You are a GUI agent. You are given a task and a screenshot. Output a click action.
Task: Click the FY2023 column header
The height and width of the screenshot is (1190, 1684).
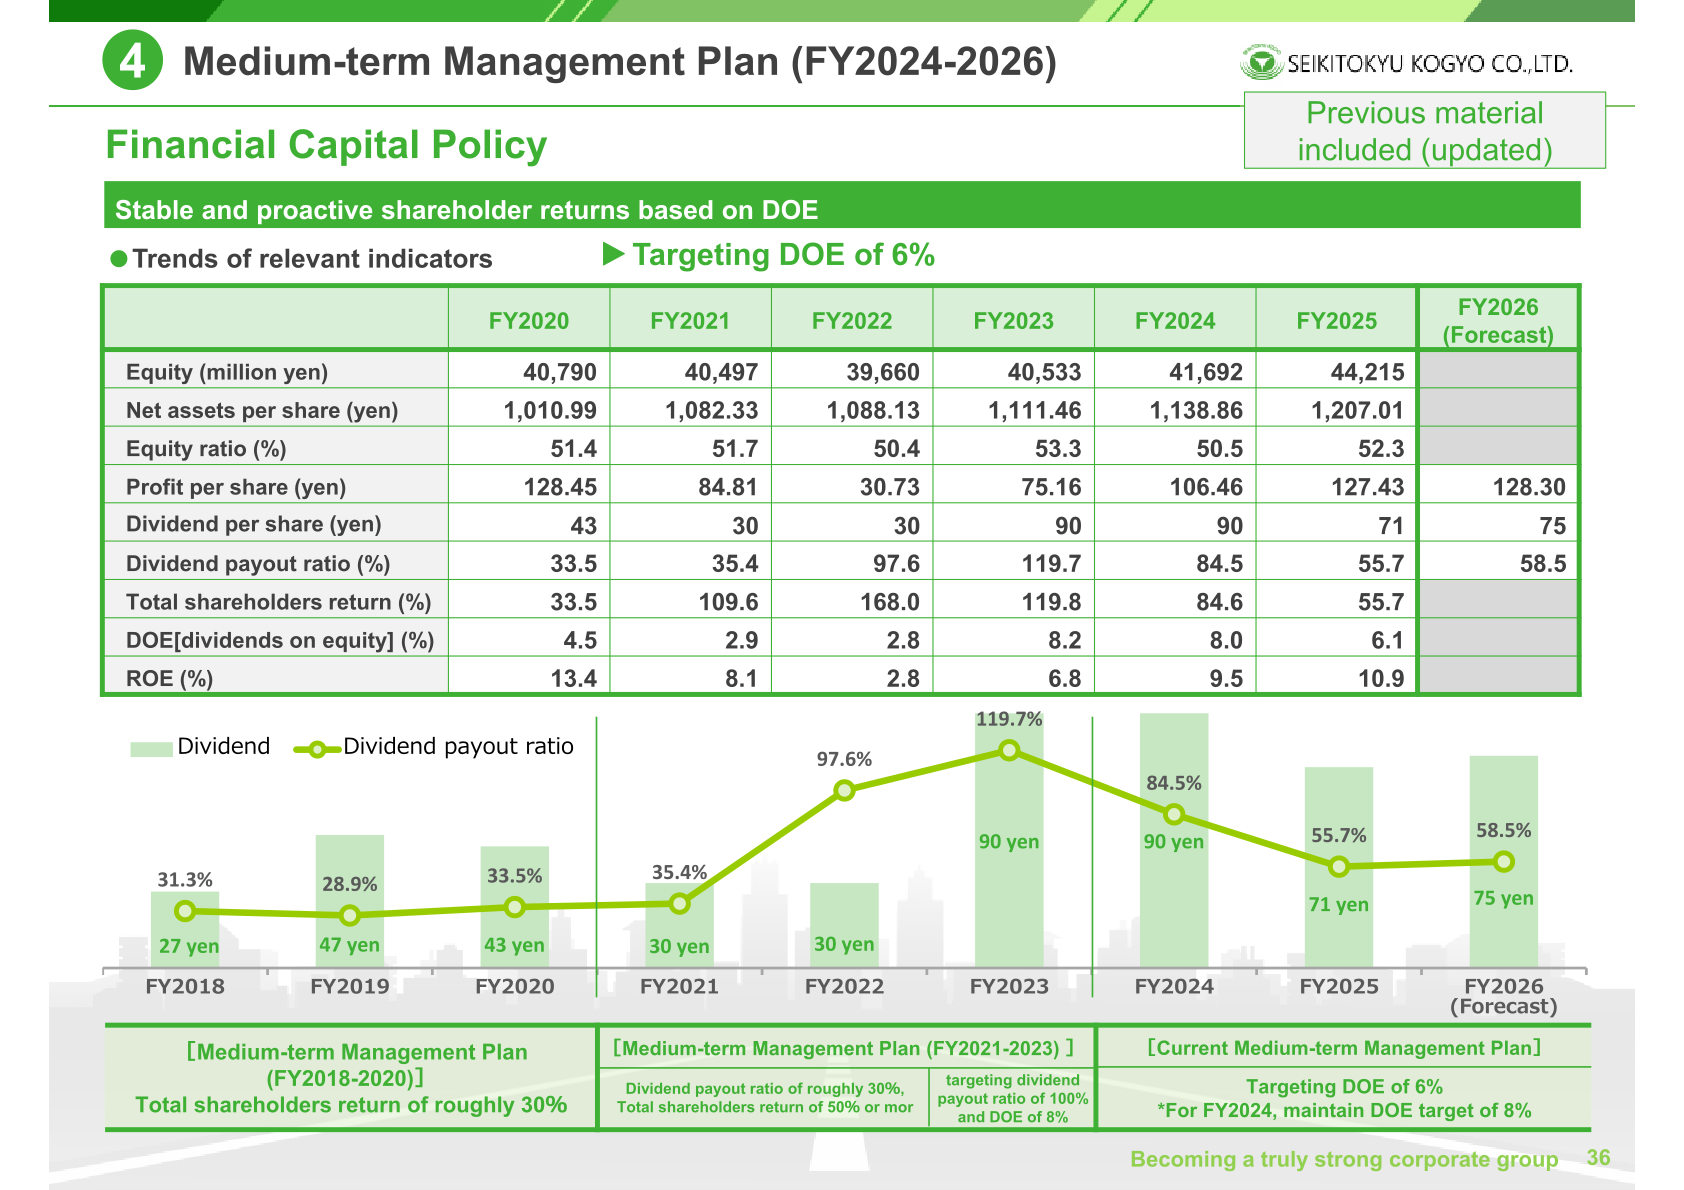pyautogui.click(x=1014, y=321)
